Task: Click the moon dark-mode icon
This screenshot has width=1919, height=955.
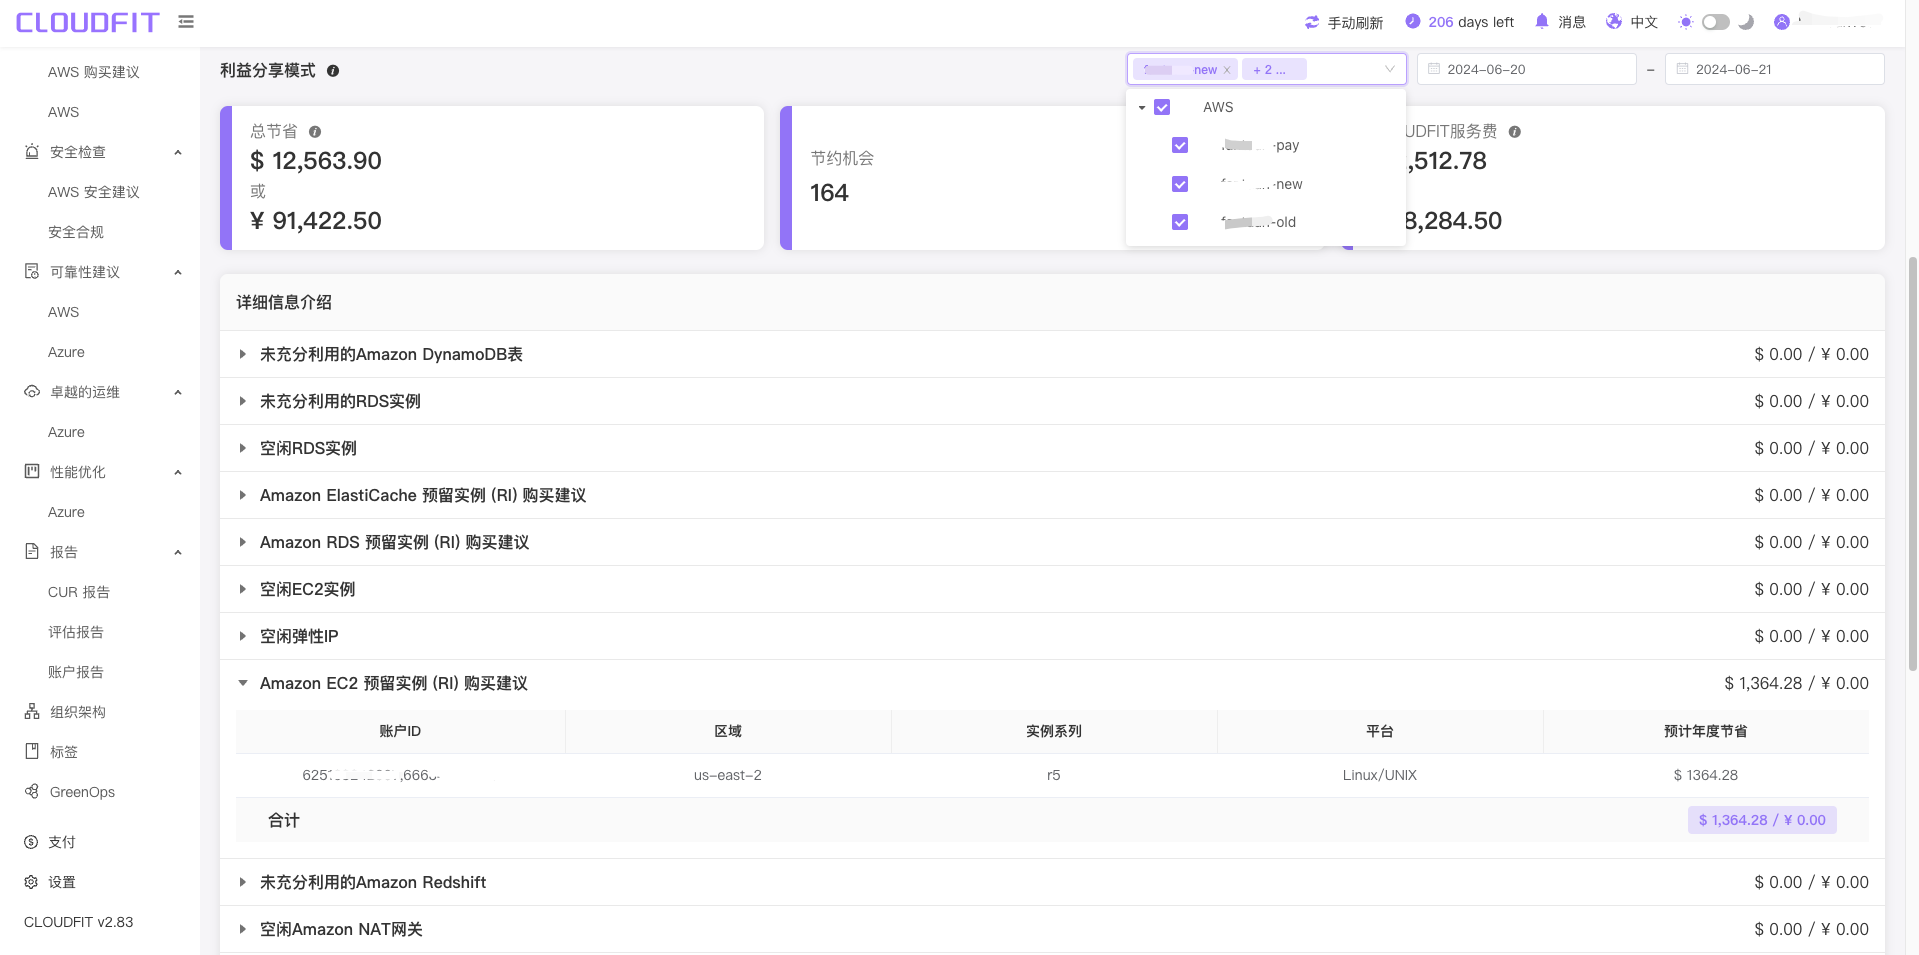Action: pos(1746,22)
